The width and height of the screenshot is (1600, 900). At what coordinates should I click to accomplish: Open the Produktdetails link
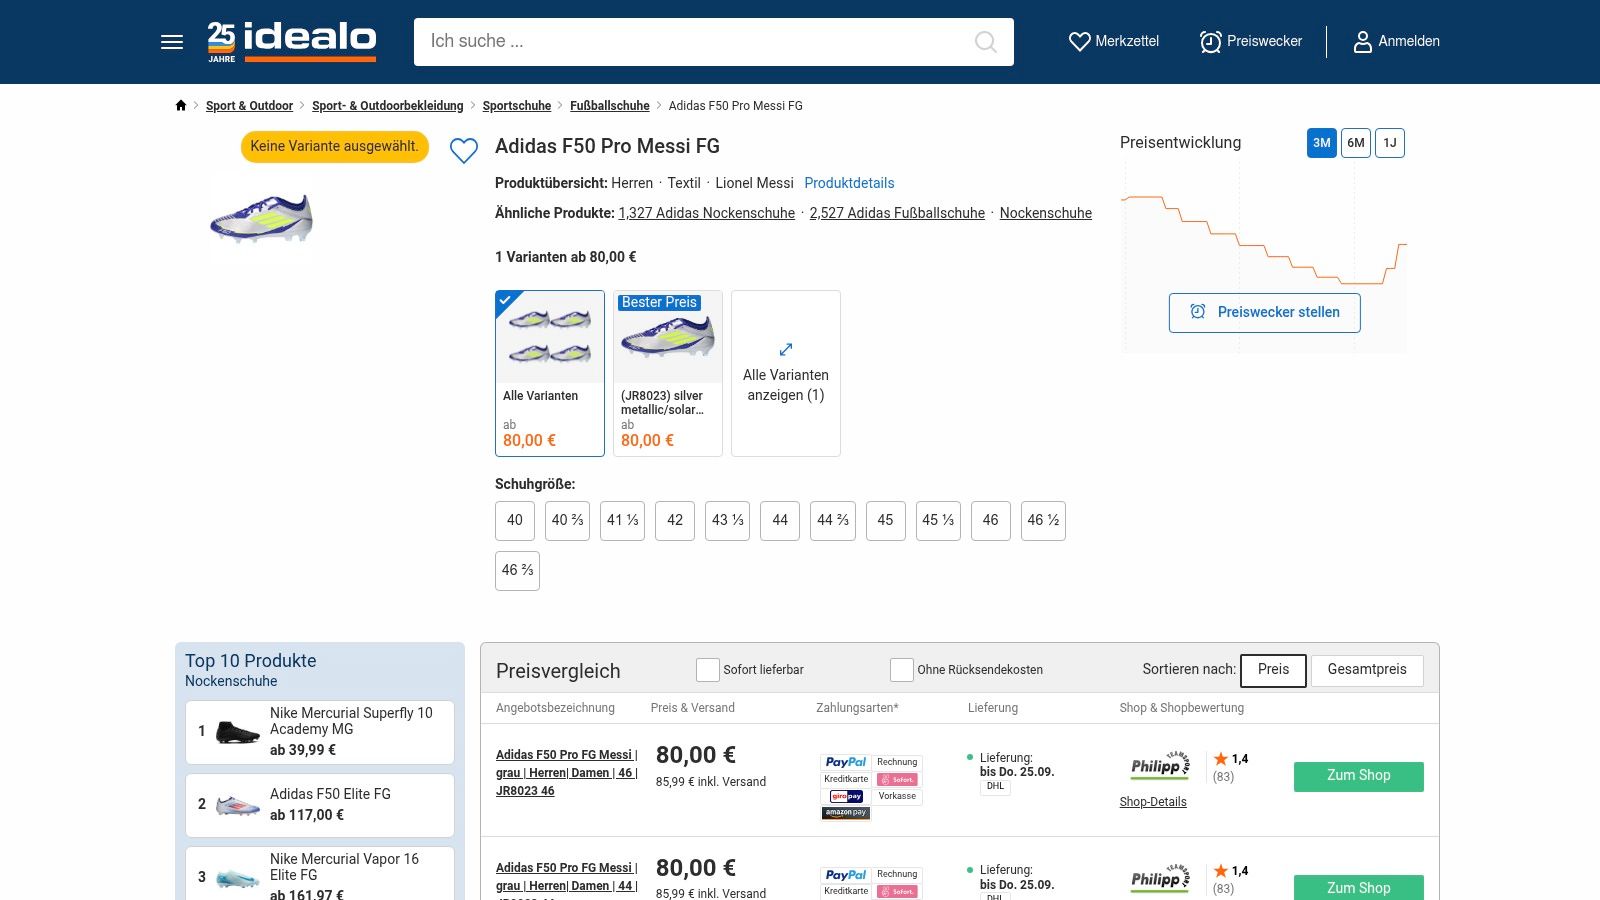[x=849, y=183]
